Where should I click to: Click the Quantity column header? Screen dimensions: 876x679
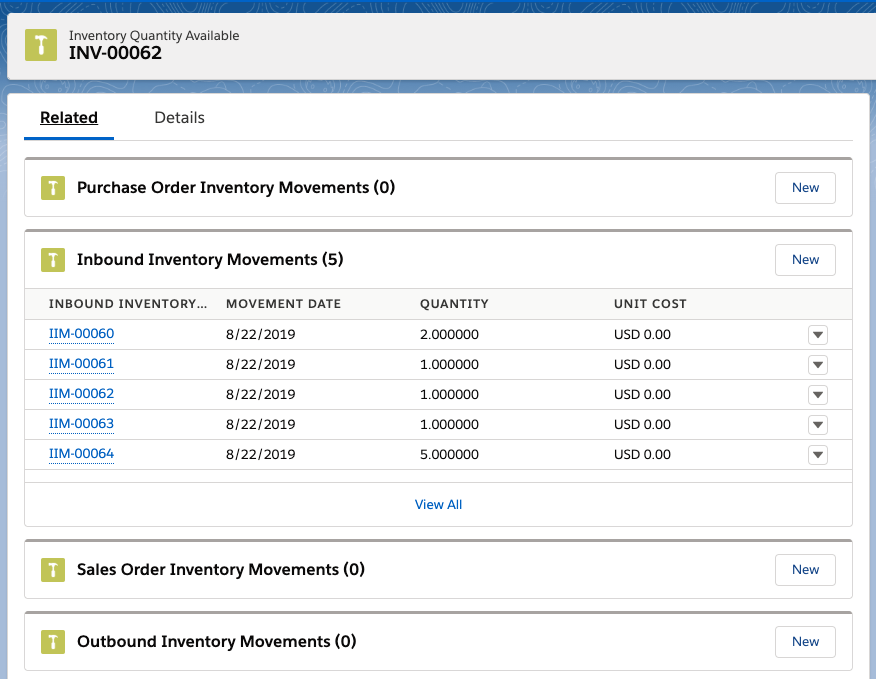point(454,303)
